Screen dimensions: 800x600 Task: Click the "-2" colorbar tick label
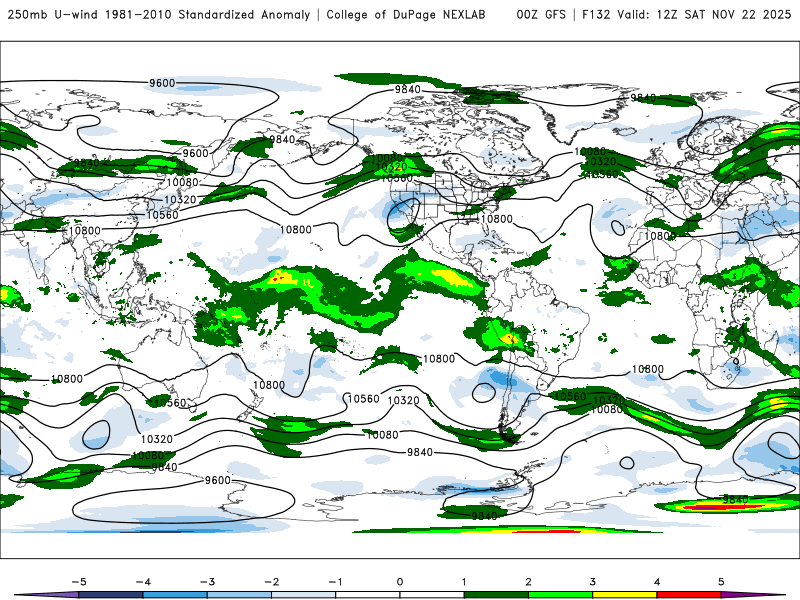click(x=271, y=582)
